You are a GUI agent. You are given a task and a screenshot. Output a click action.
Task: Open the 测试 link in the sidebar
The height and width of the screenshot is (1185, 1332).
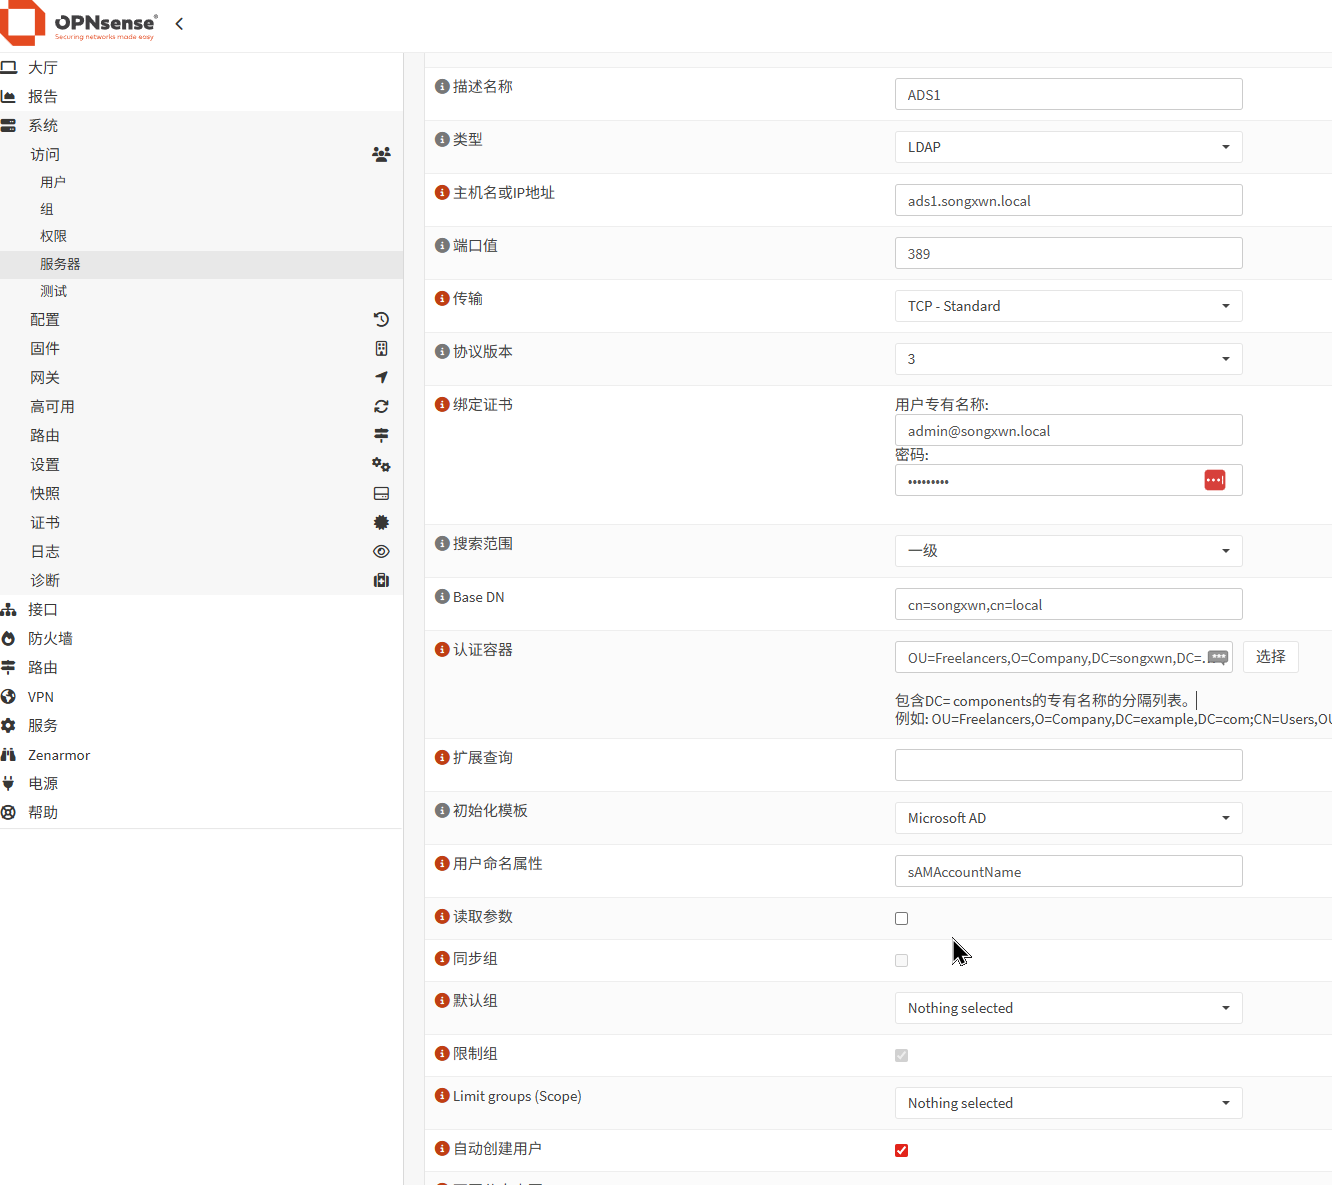[x=54, y=291]
